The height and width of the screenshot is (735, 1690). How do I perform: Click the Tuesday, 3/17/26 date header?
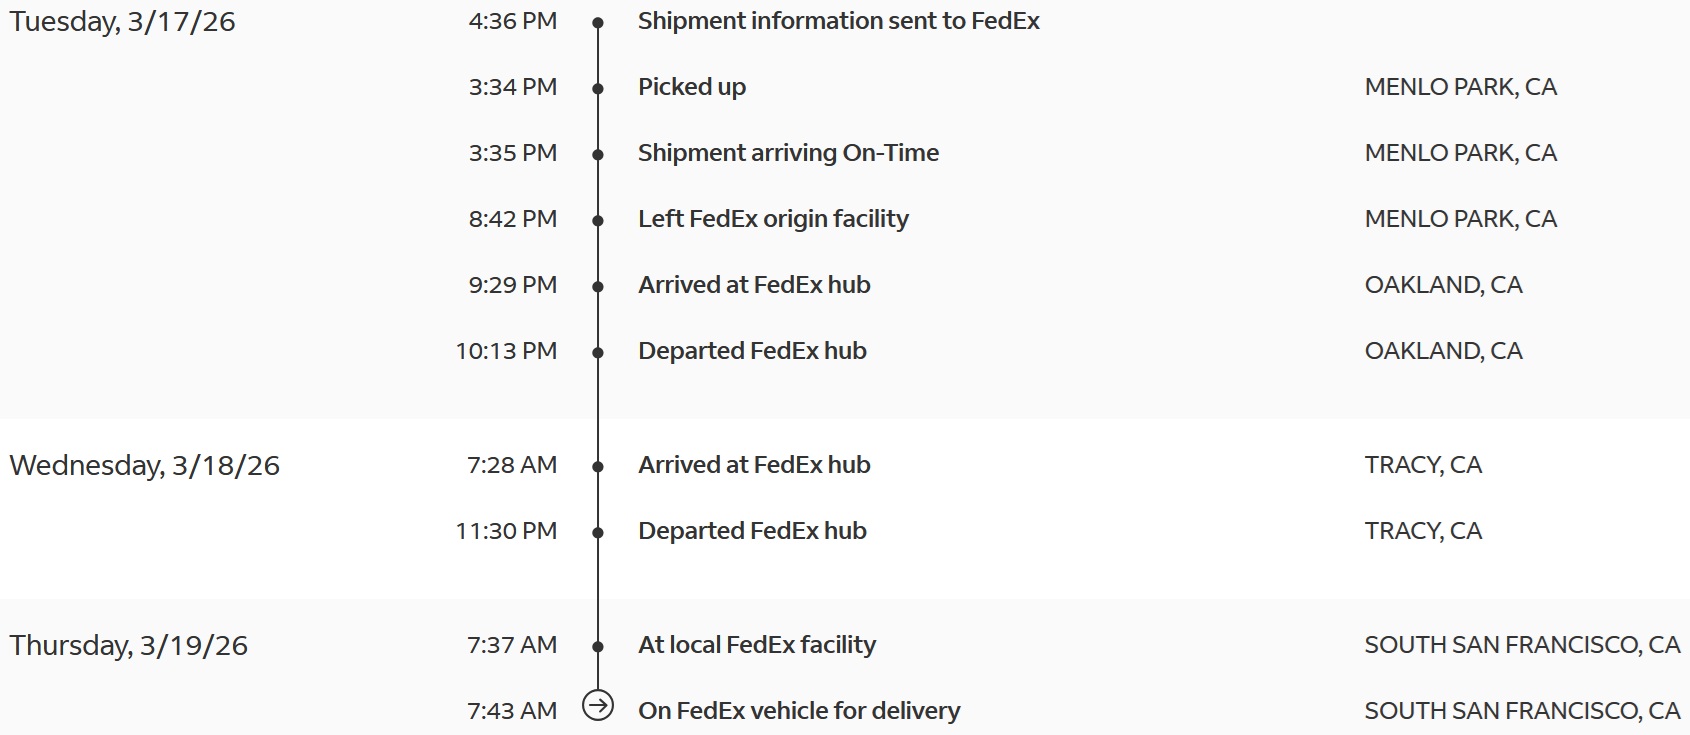[x=122, y=21]
